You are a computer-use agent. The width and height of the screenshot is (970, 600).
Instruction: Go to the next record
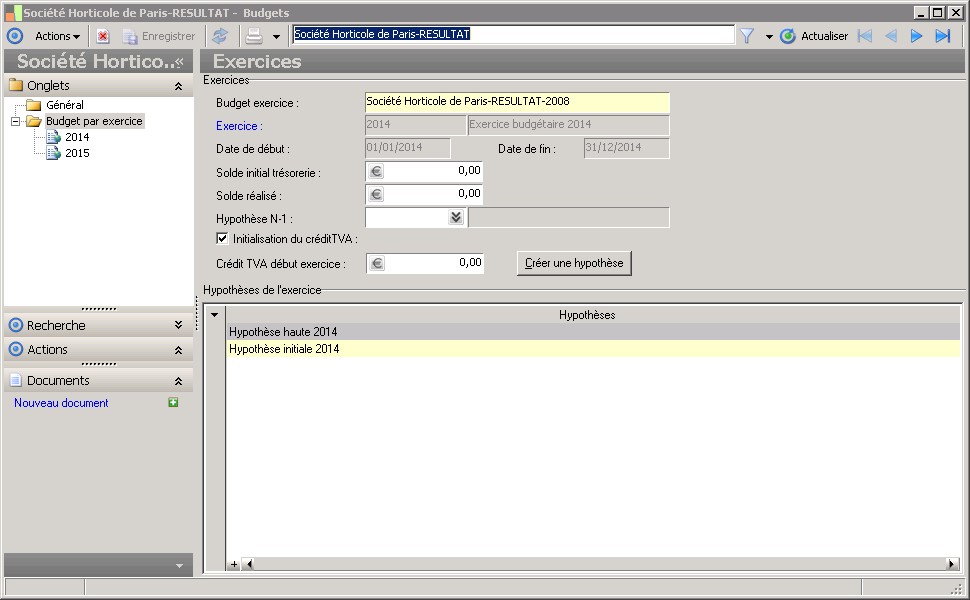point(916,36)
